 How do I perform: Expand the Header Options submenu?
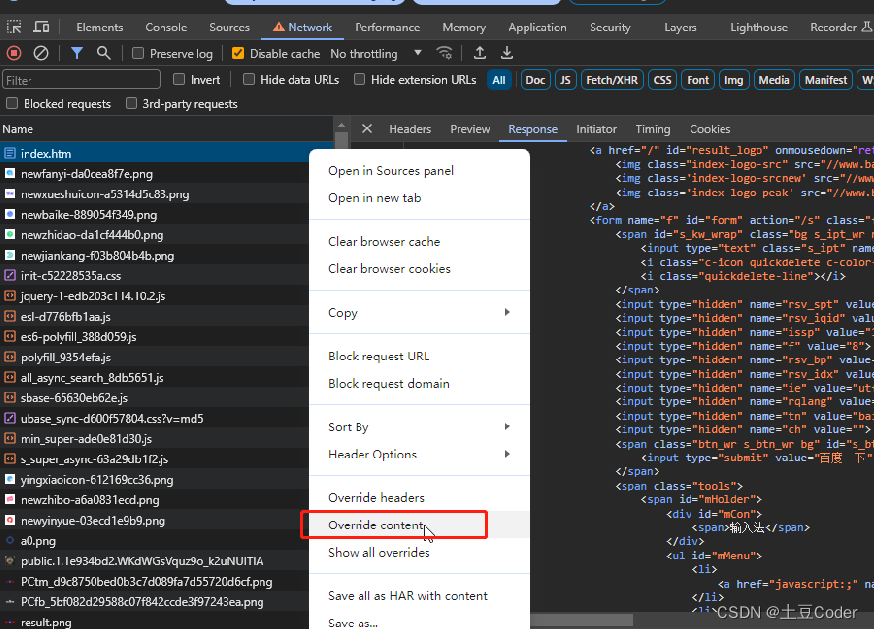(x=419, y=454)
